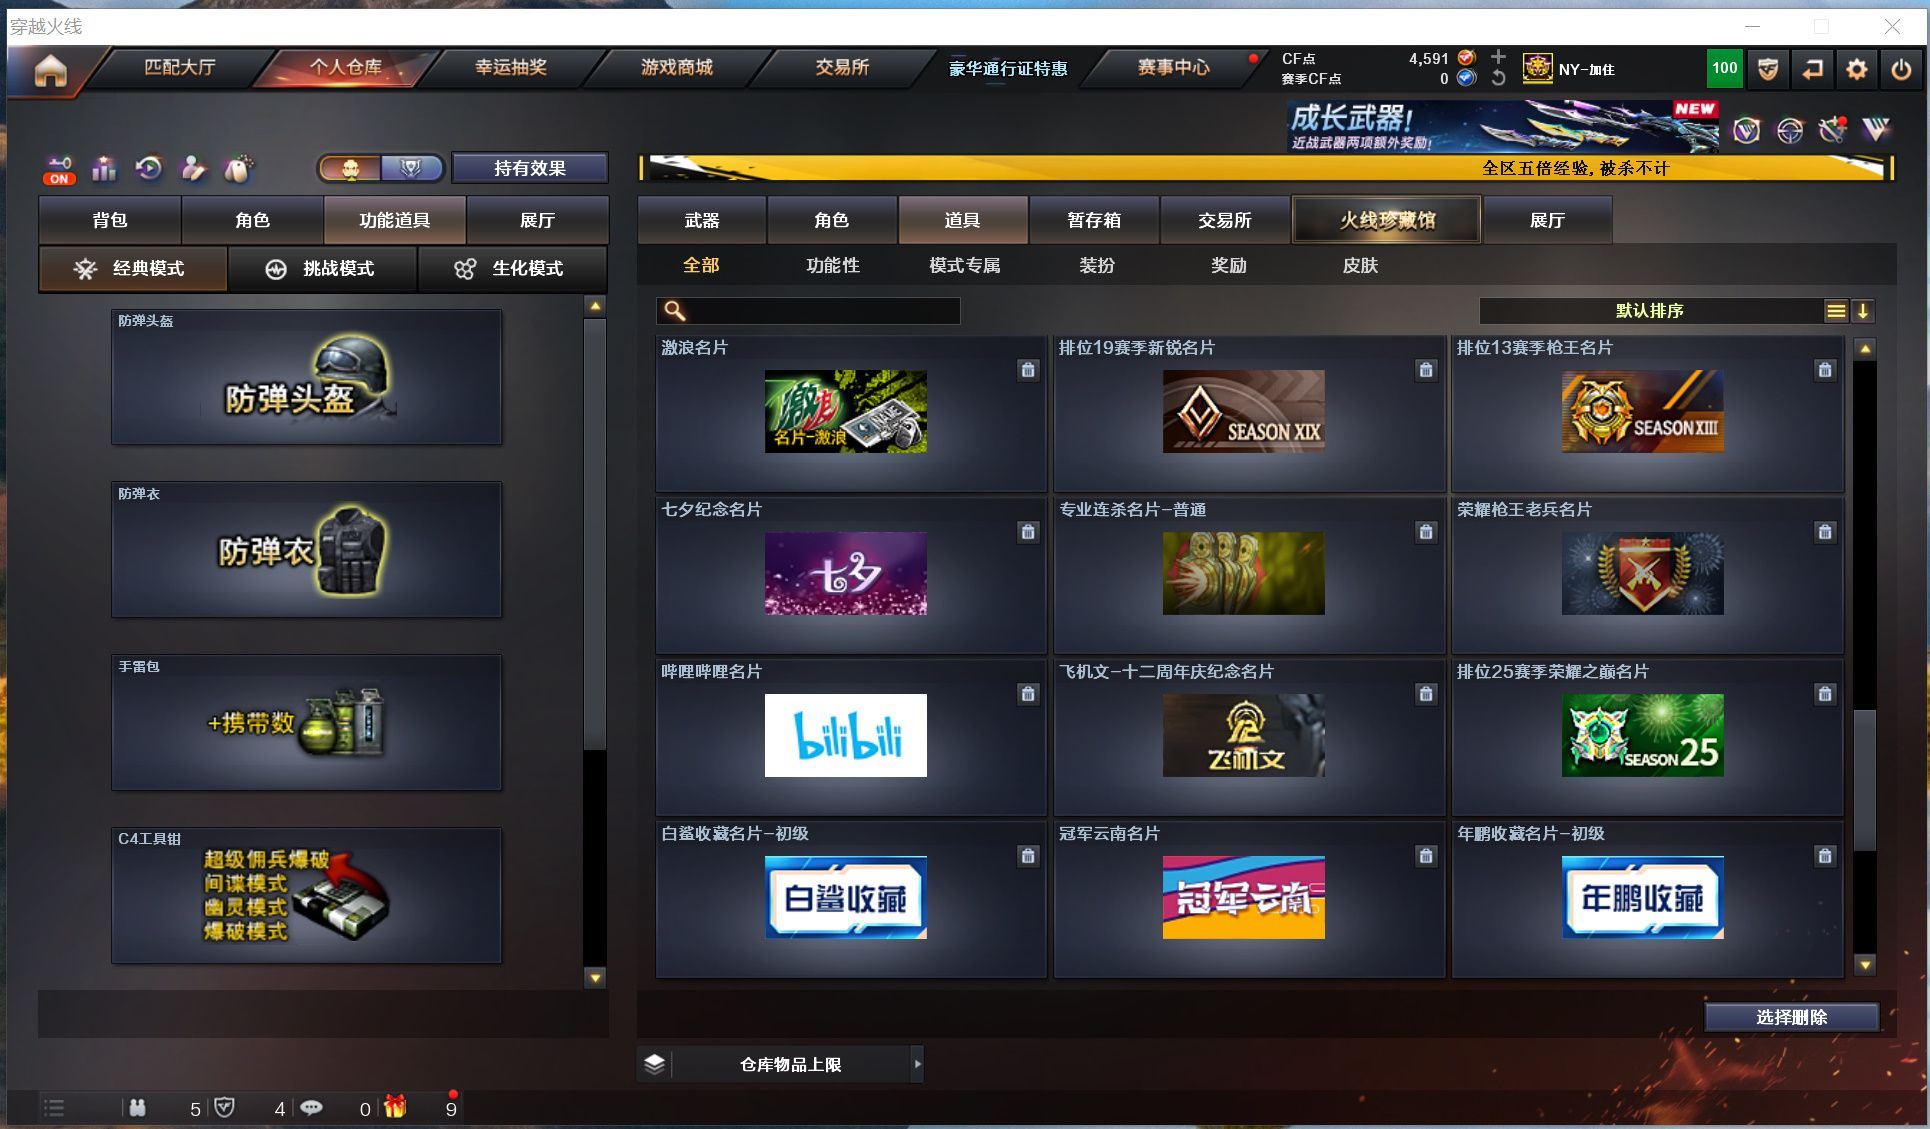Click the dog-tag icon above the bag tabs
The width and height of the screenshot is (1930, 1129).
point(237,168)
